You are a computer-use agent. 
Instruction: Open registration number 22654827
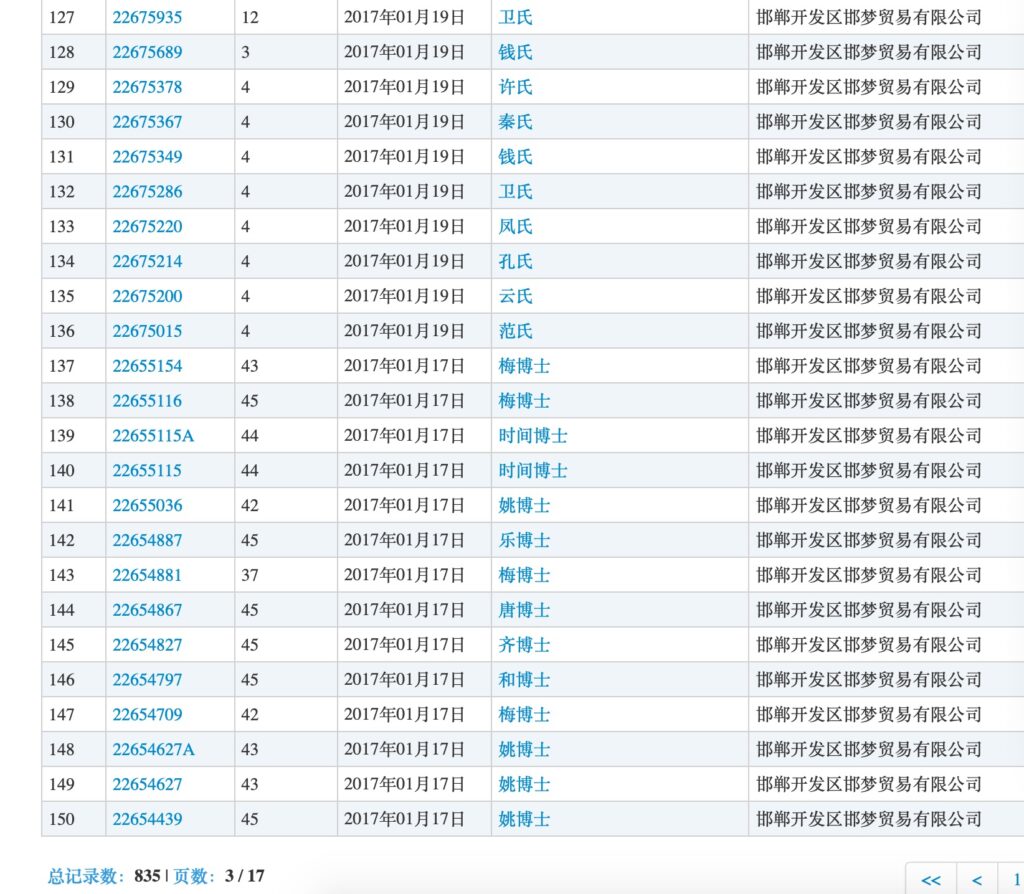coord(147,645)
